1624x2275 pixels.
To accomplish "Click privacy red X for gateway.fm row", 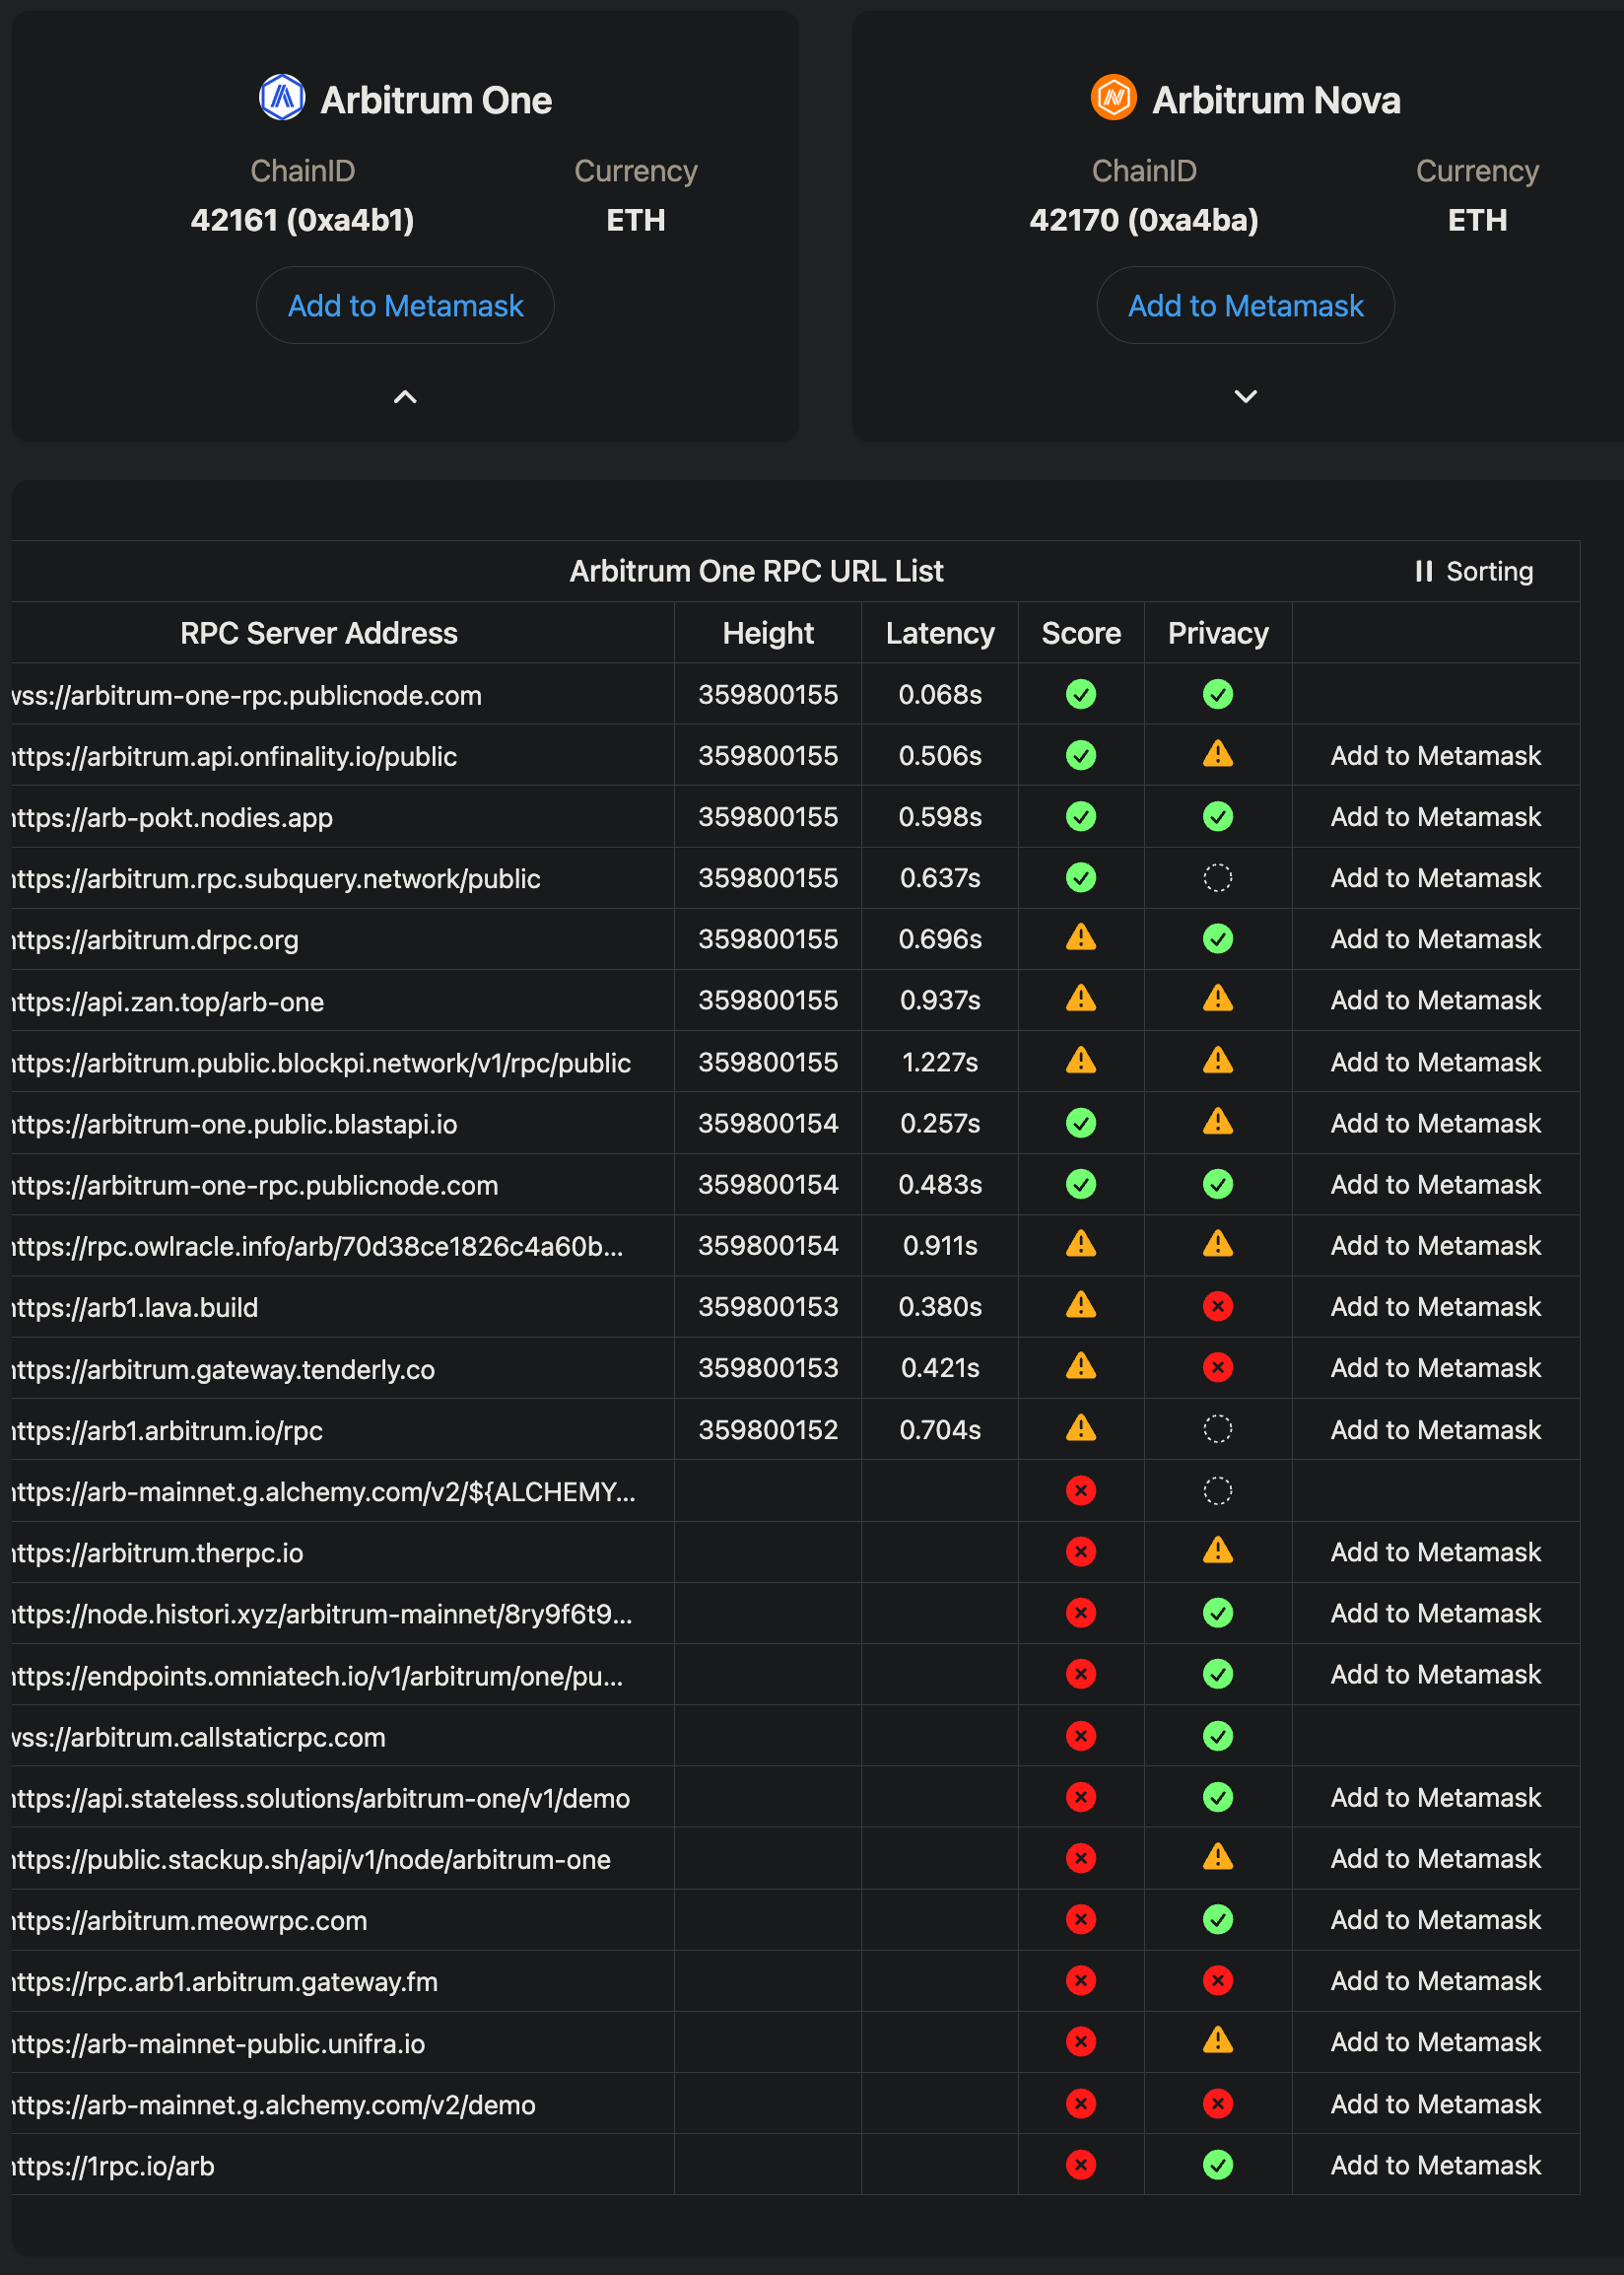I will [1218, 1980].
